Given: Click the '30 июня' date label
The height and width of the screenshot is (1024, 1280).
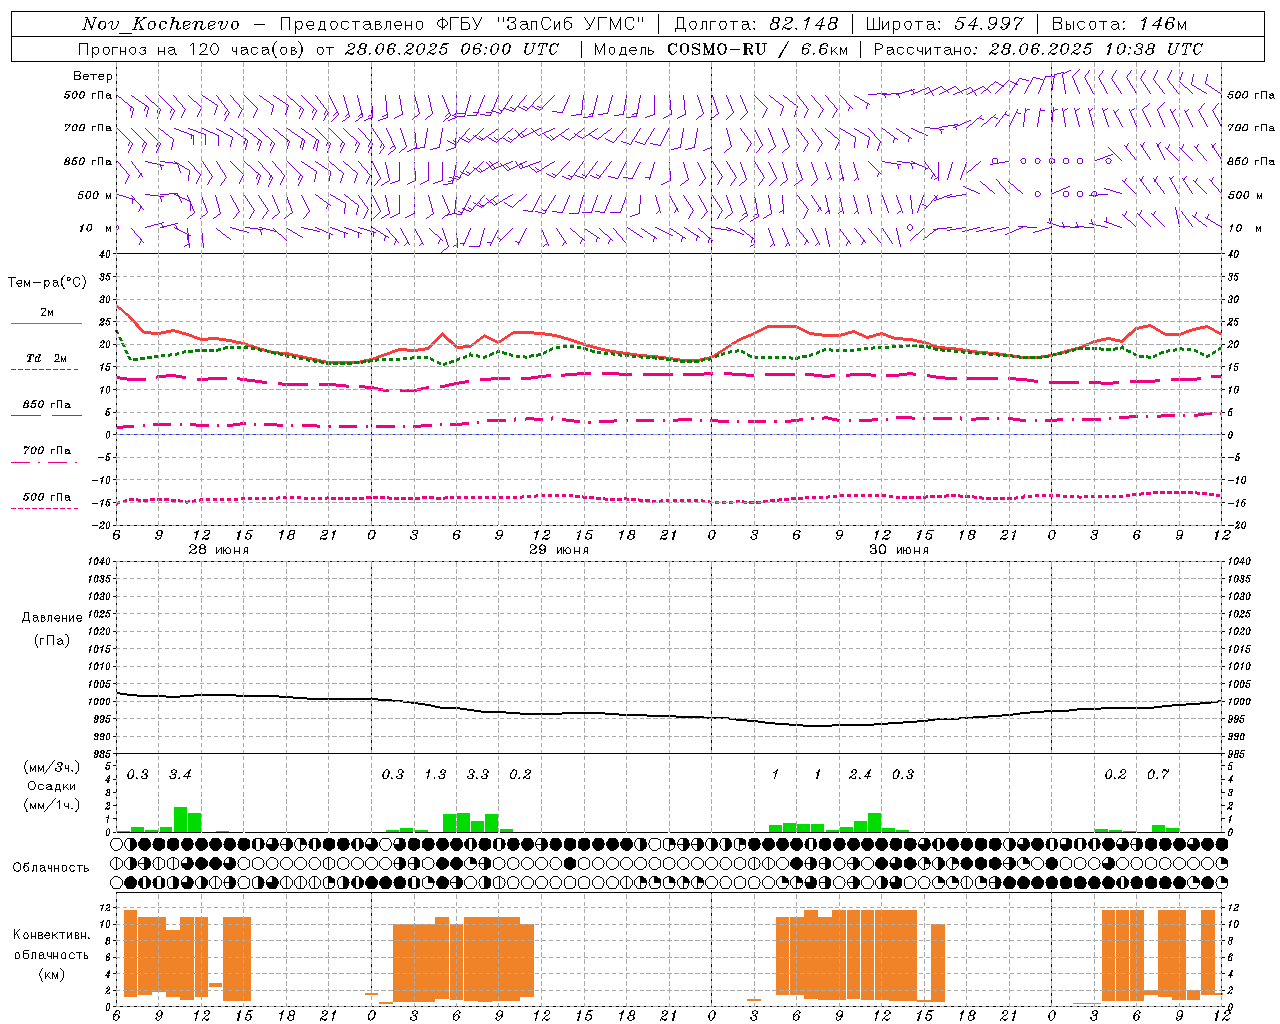Looking at the screenshot, I should click(899, 550).
